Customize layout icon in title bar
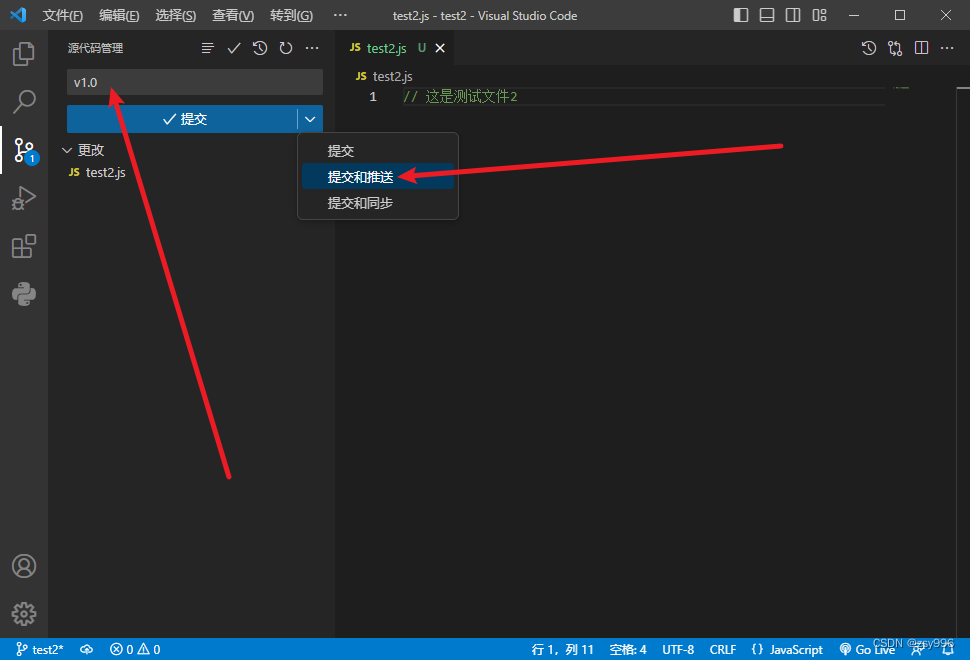Screen dimensions: 970x660 pyautogui.click(x=819, y=15)
